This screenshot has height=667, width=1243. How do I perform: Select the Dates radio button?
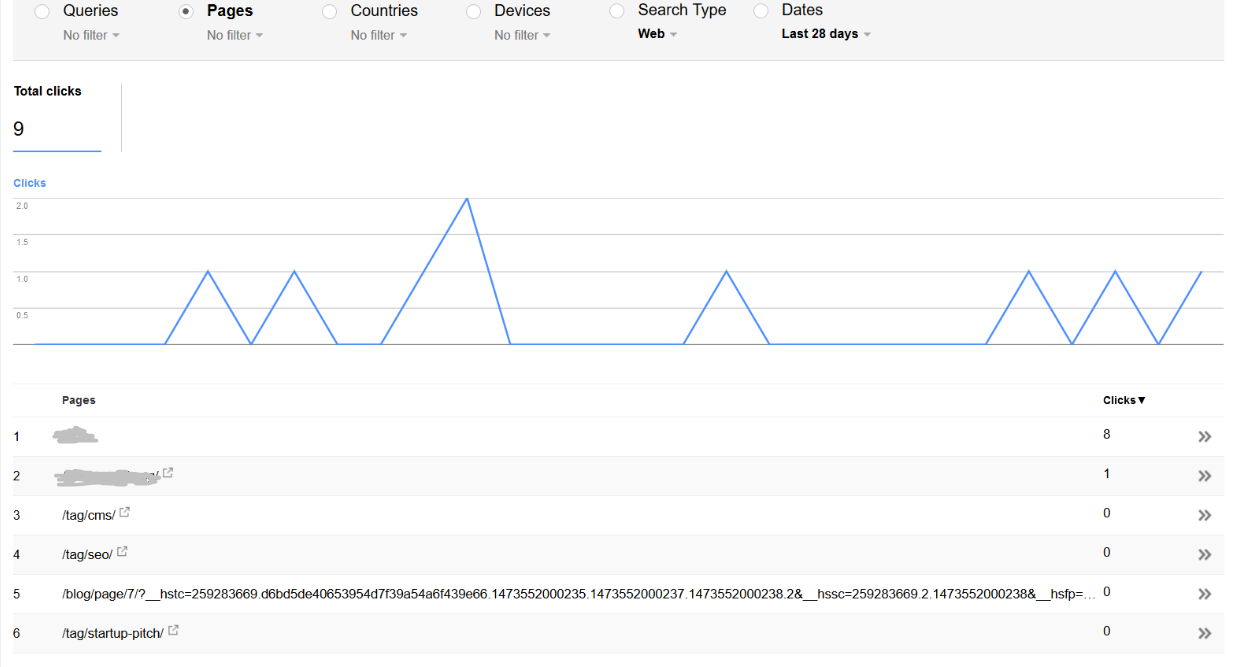tap(761, 10)
